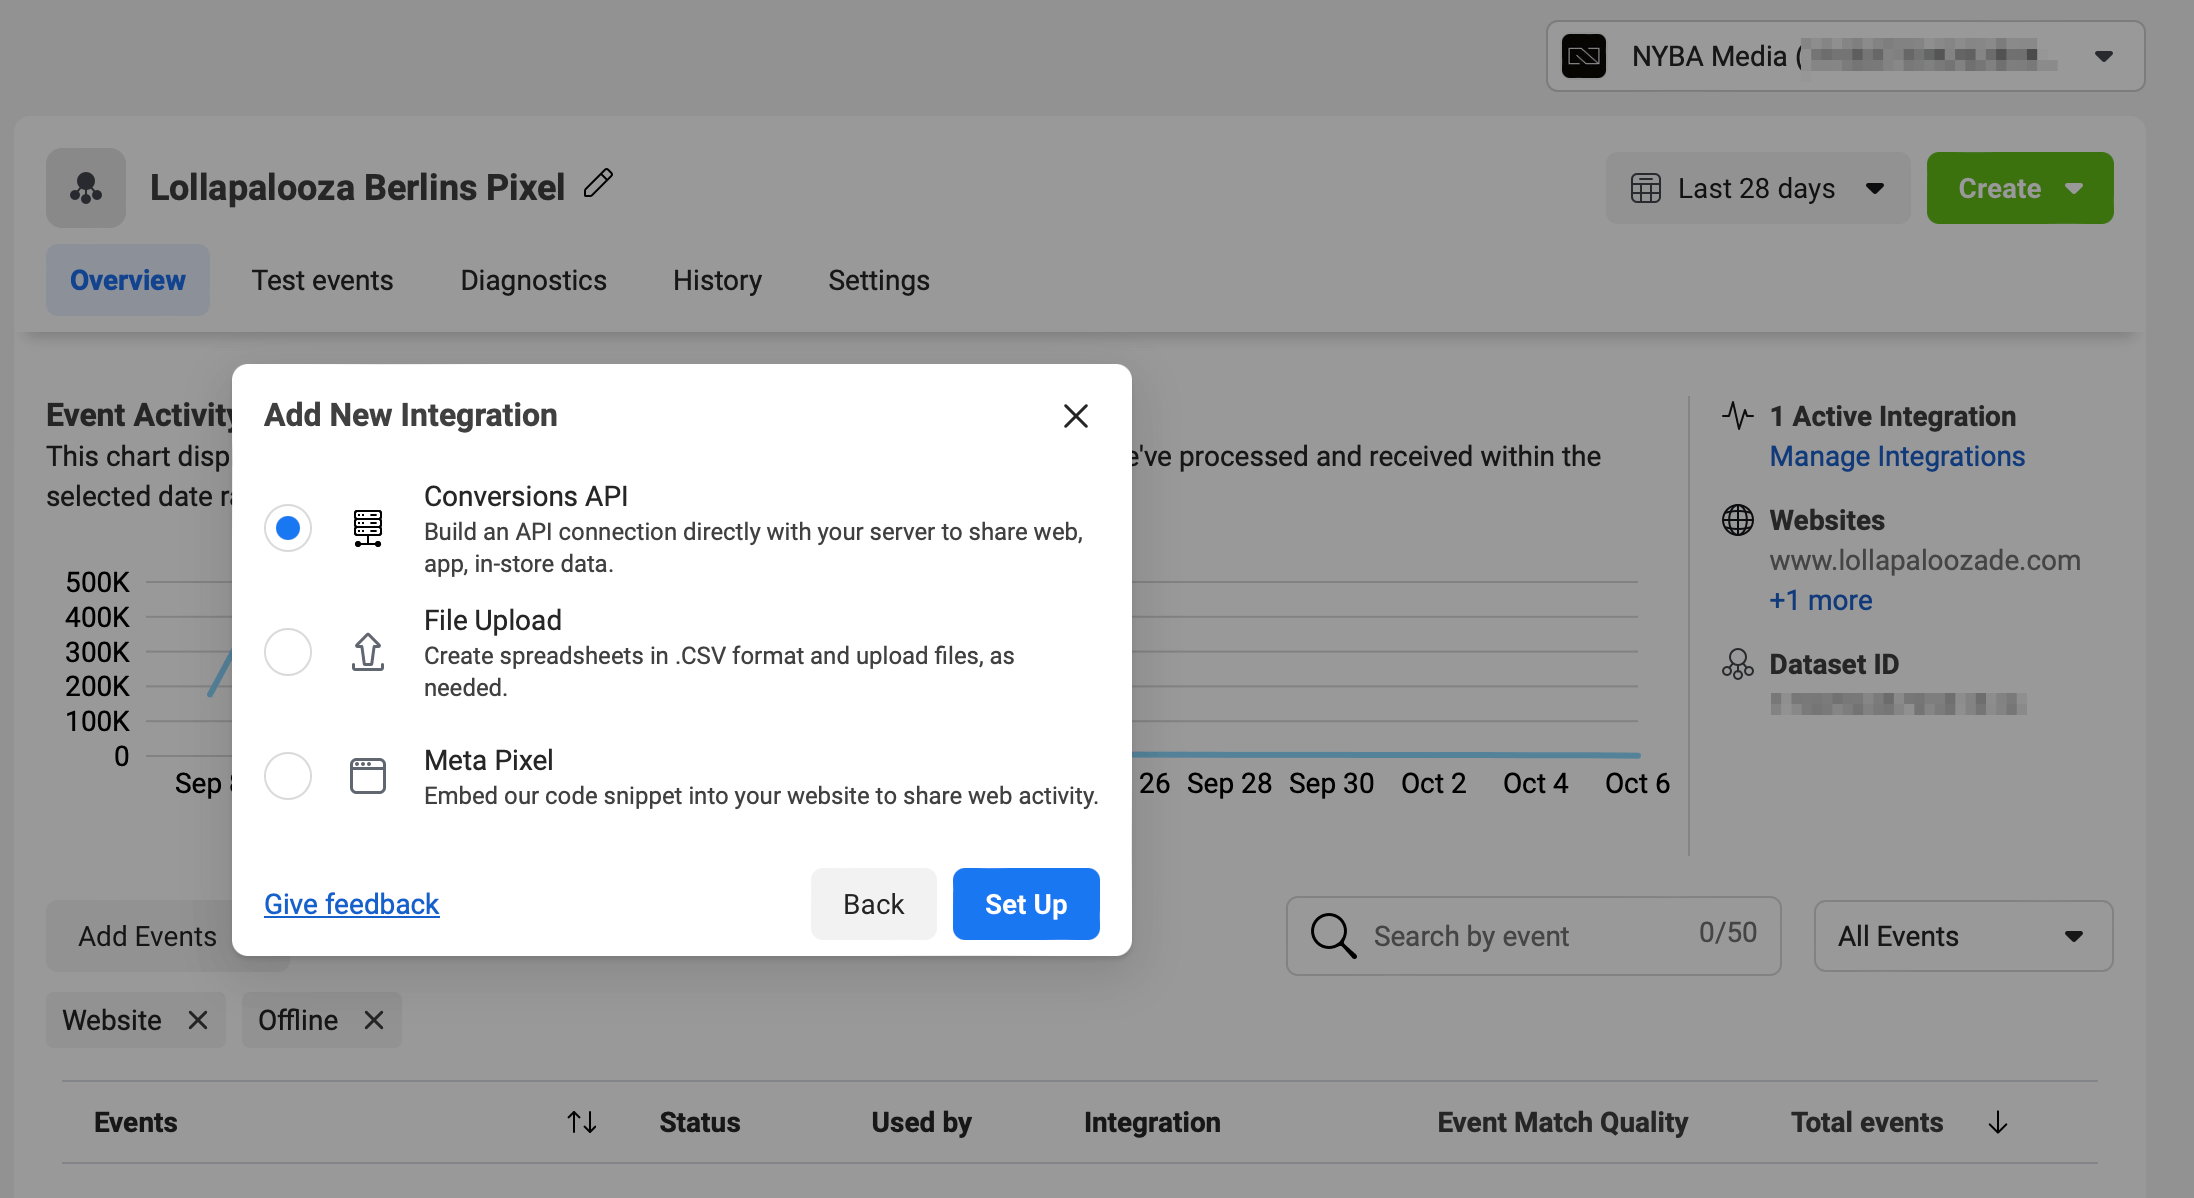Remove the Offline filter chip
Screen dimensions: 2194x1198
(374, 1020)
